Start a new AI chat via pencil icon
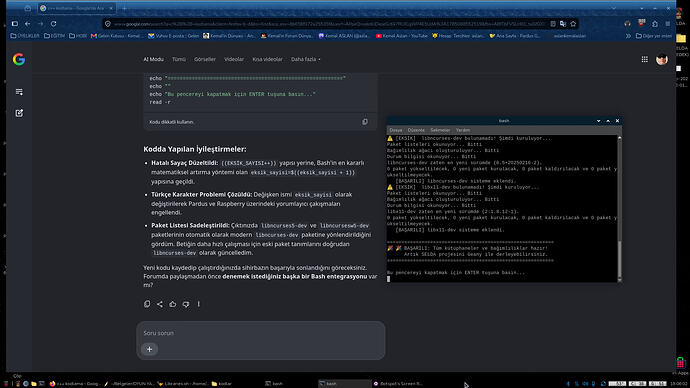The image size is (690, 388). click(x=19, y=113)
